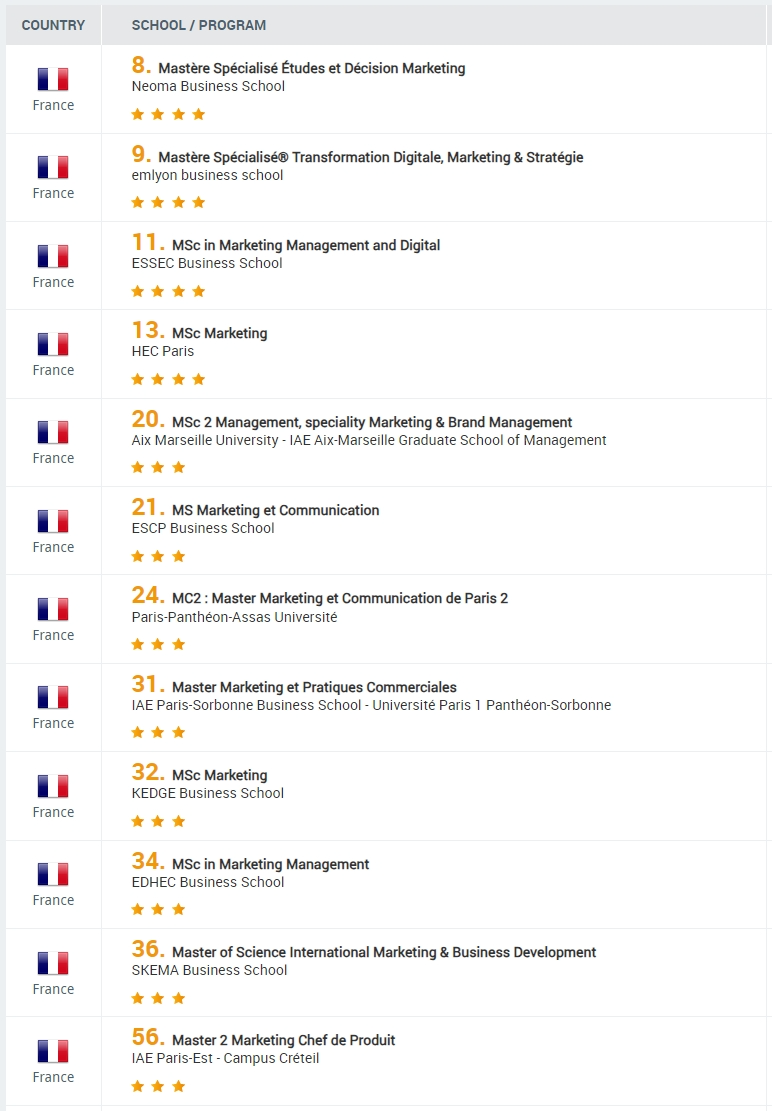Open MSc in Marketing Management and Digital
772x1111 pixels.
[306, 245]
